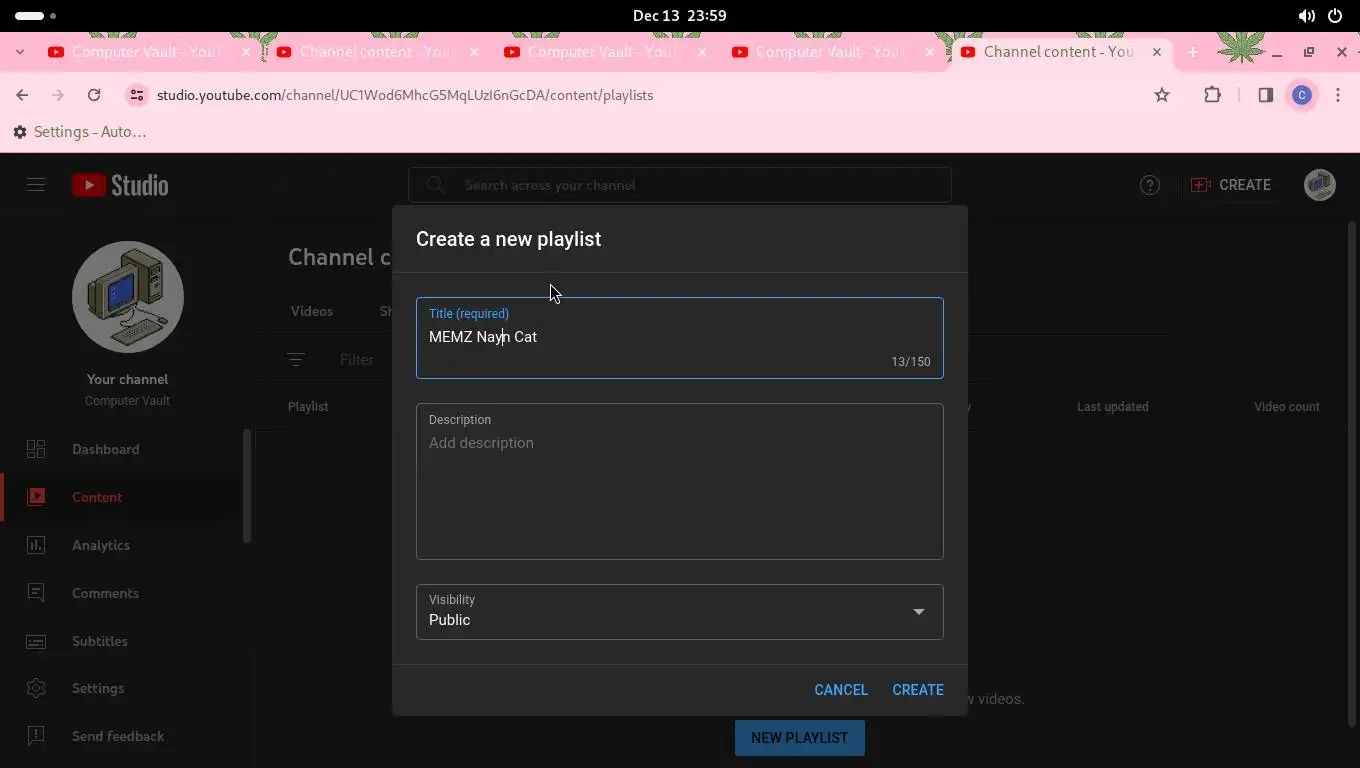Click the Dashboard grid icon
Screen dimensions: 1360x768
(36, 449)
